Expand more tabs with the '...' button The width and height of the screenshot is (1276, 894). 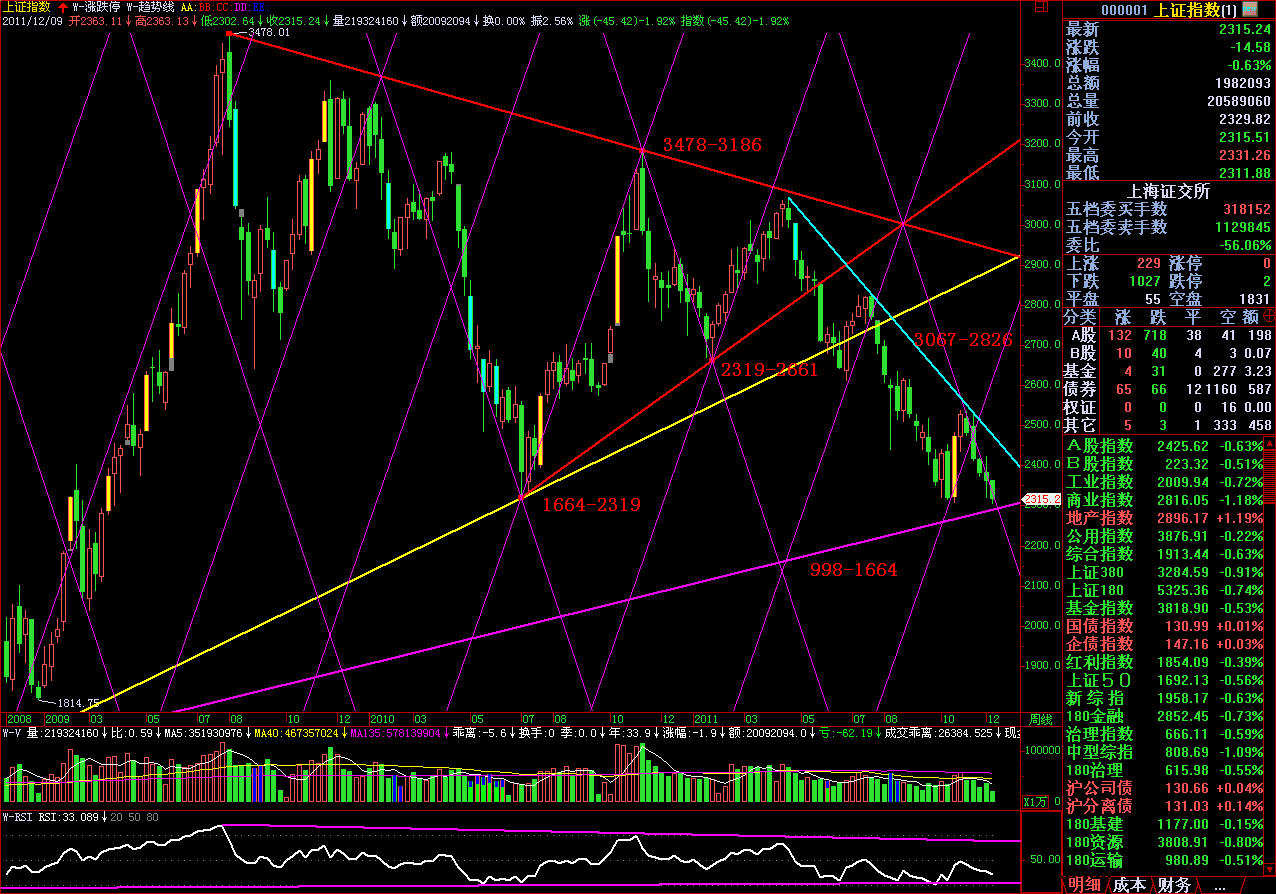click(x=1219, y=885)
